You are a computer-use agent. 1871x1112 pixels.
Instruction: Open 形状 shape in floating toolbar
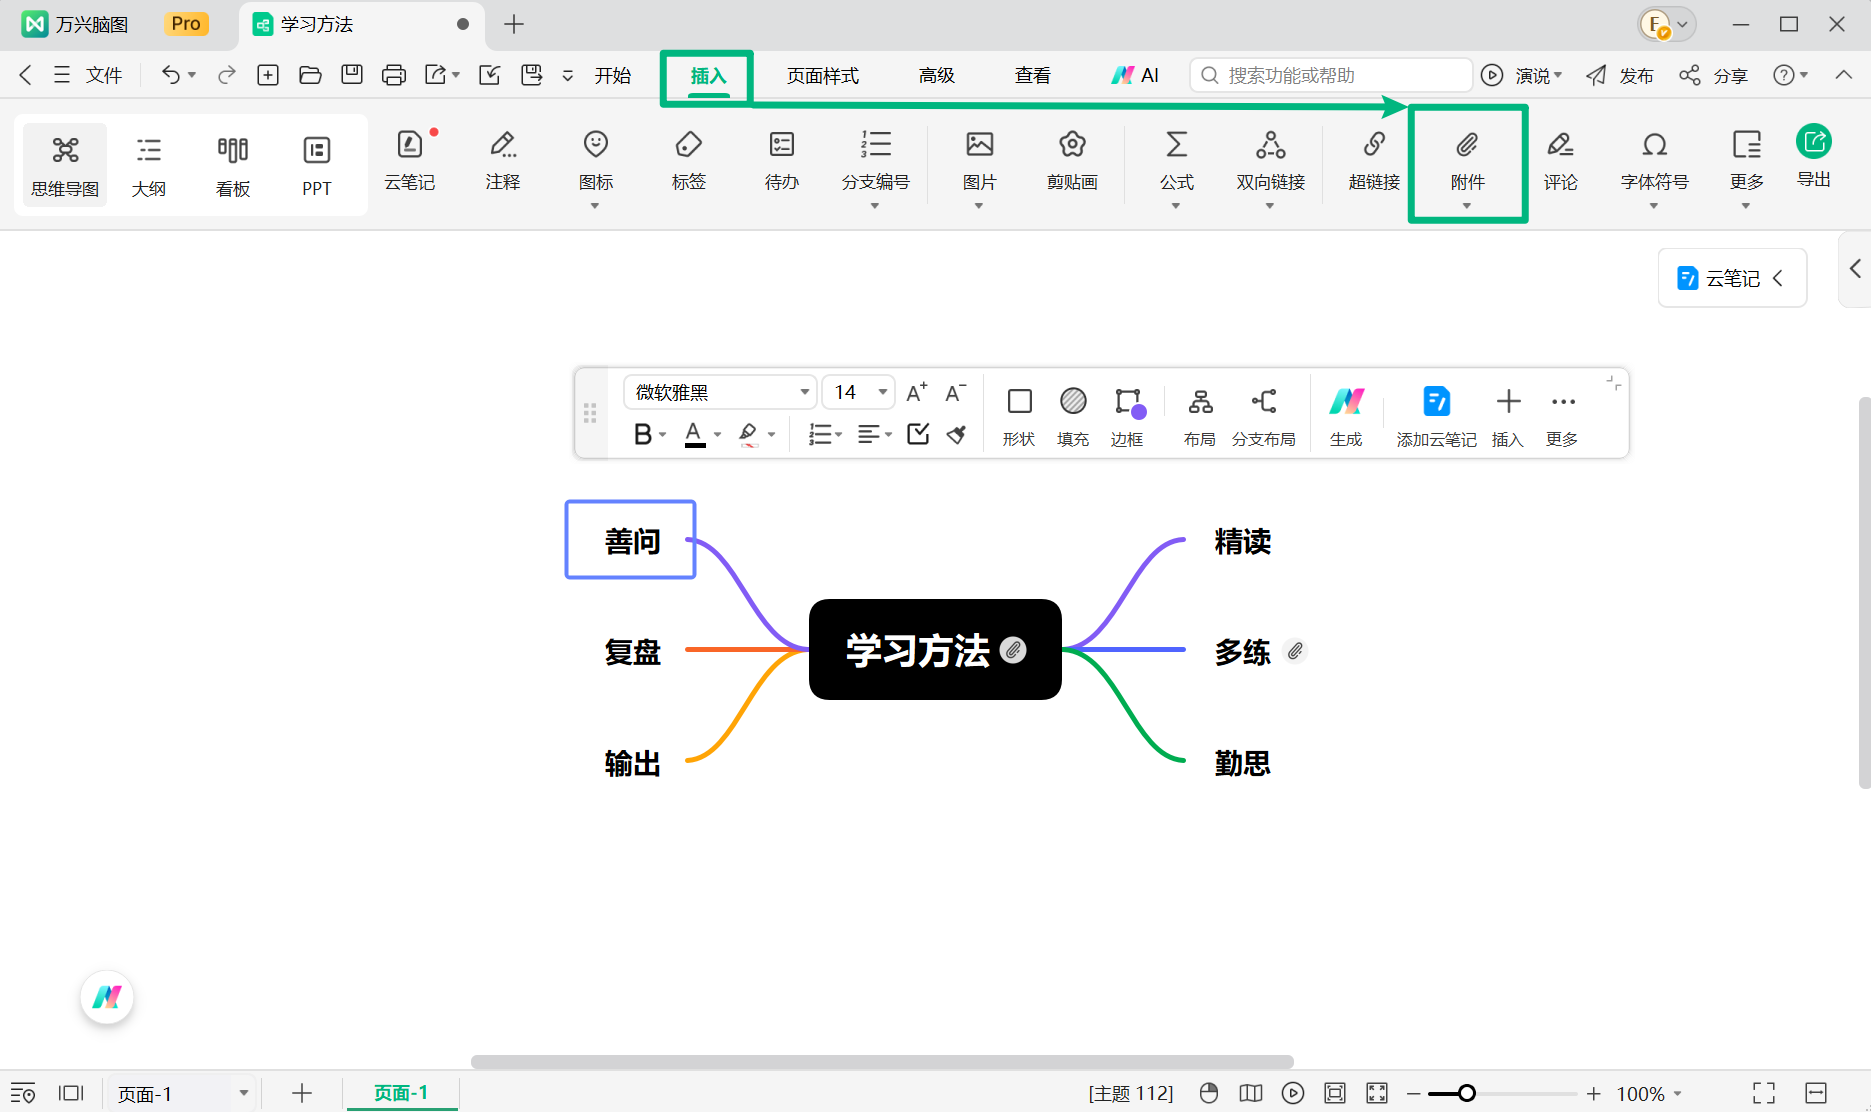[1019, 417]
